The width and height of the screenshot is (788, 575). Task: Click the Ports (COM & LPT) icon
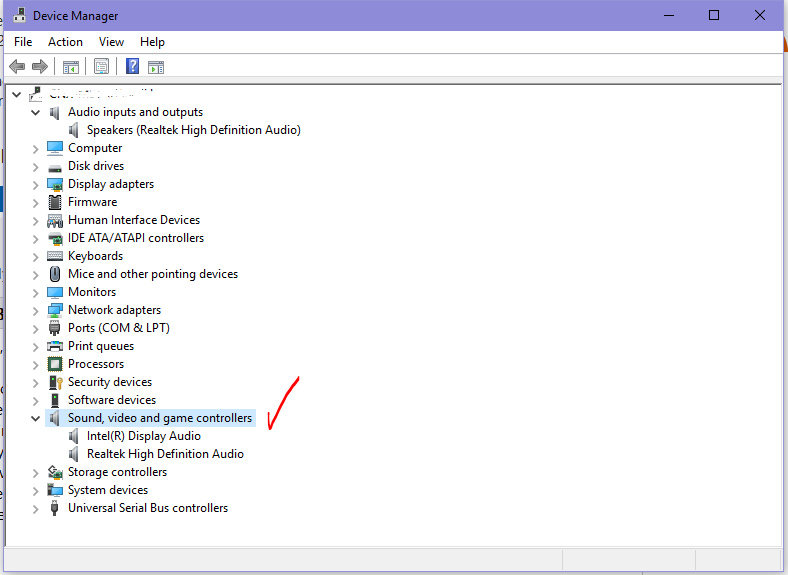tap(55, 328)
